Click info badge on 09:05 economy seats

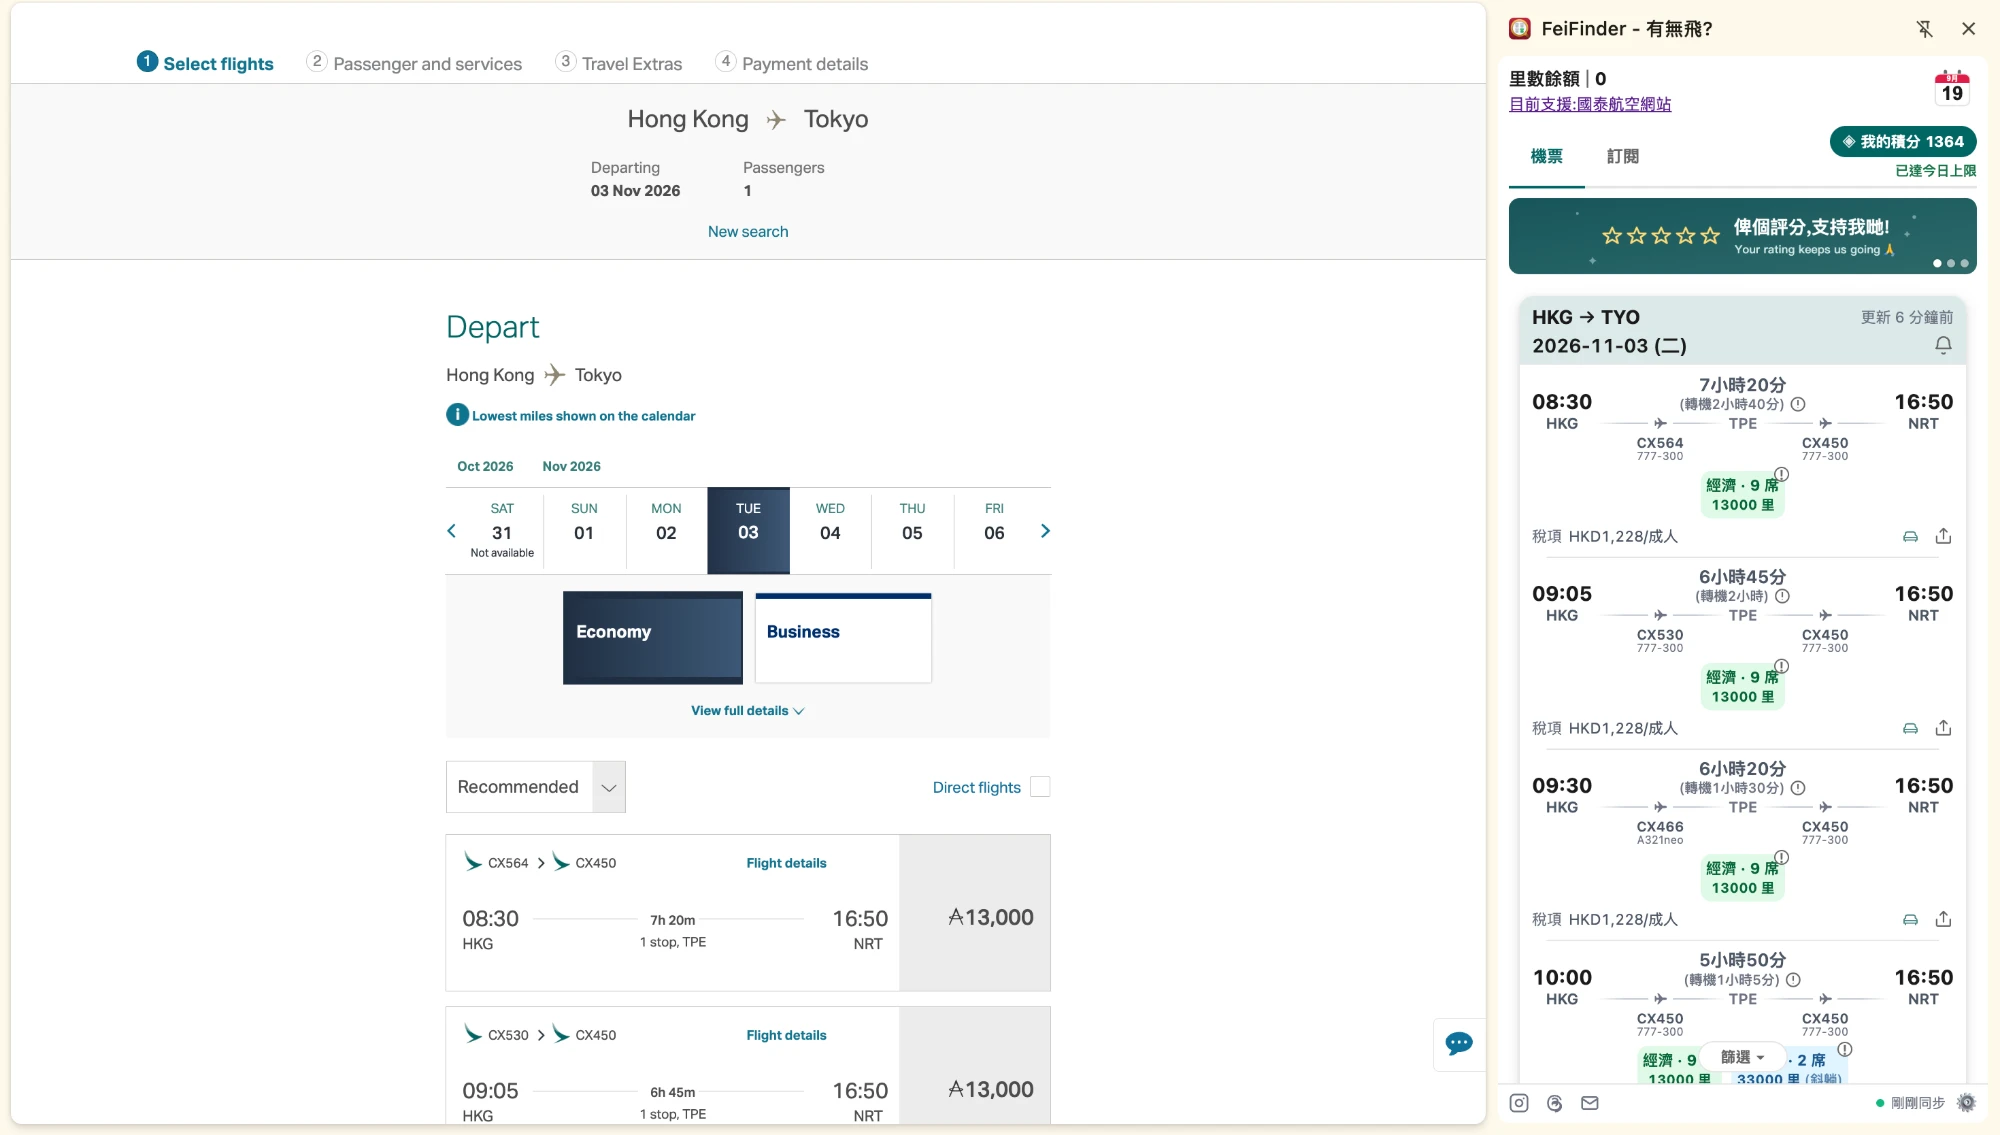tap(1781, 666)
